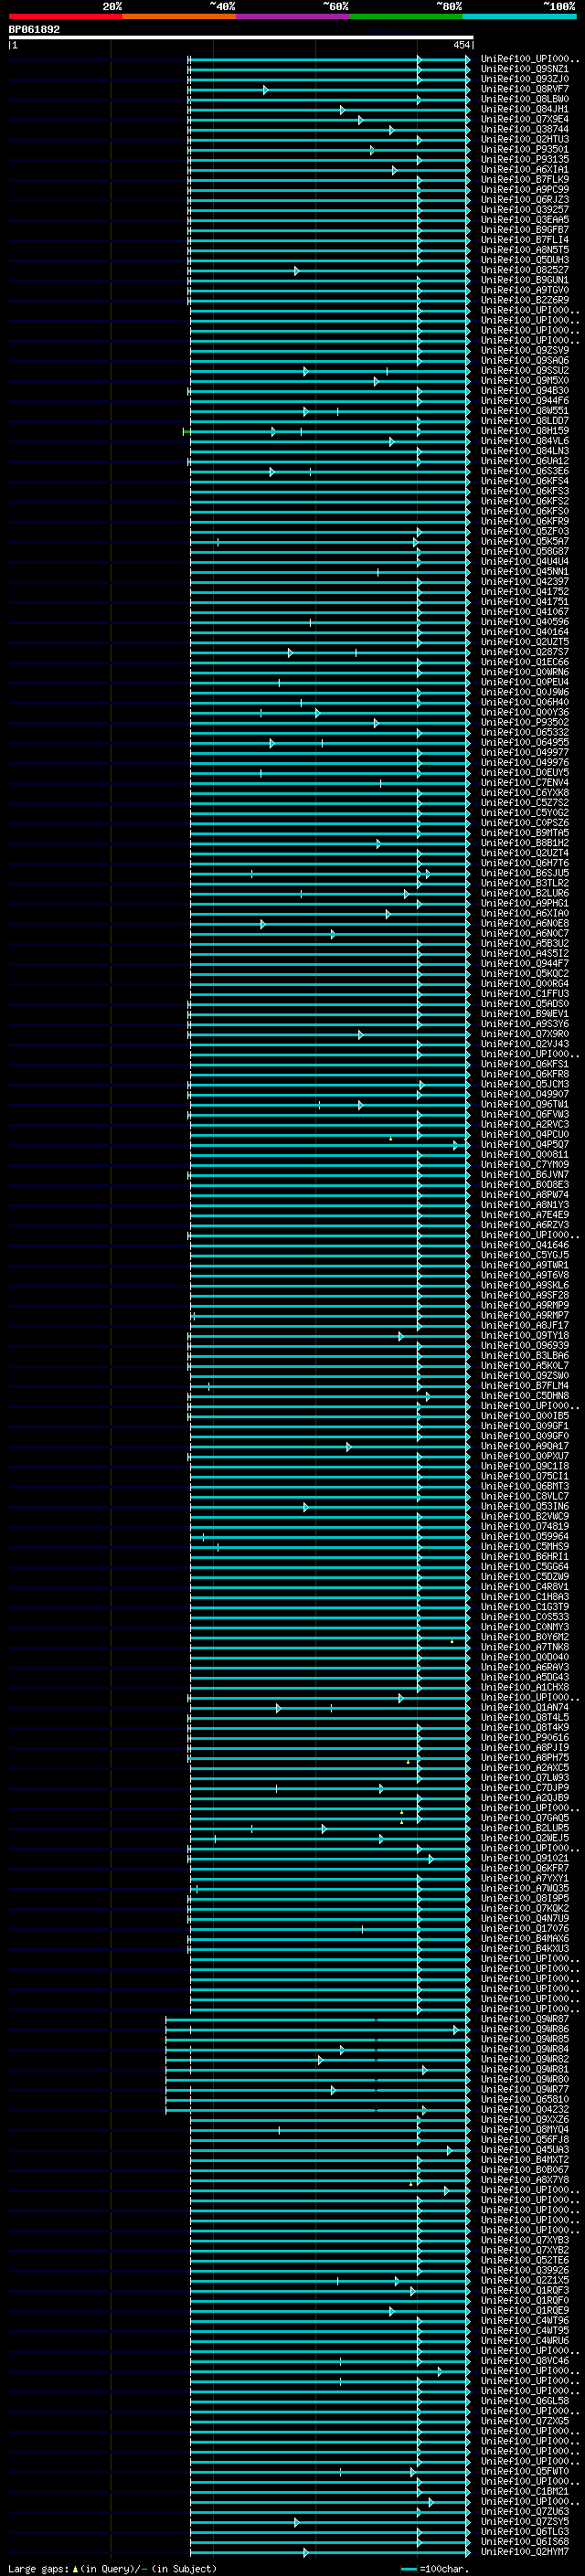Select hit UniRef100_Q5K5A7
The image size is (585, 2576).
click(525, 541)
